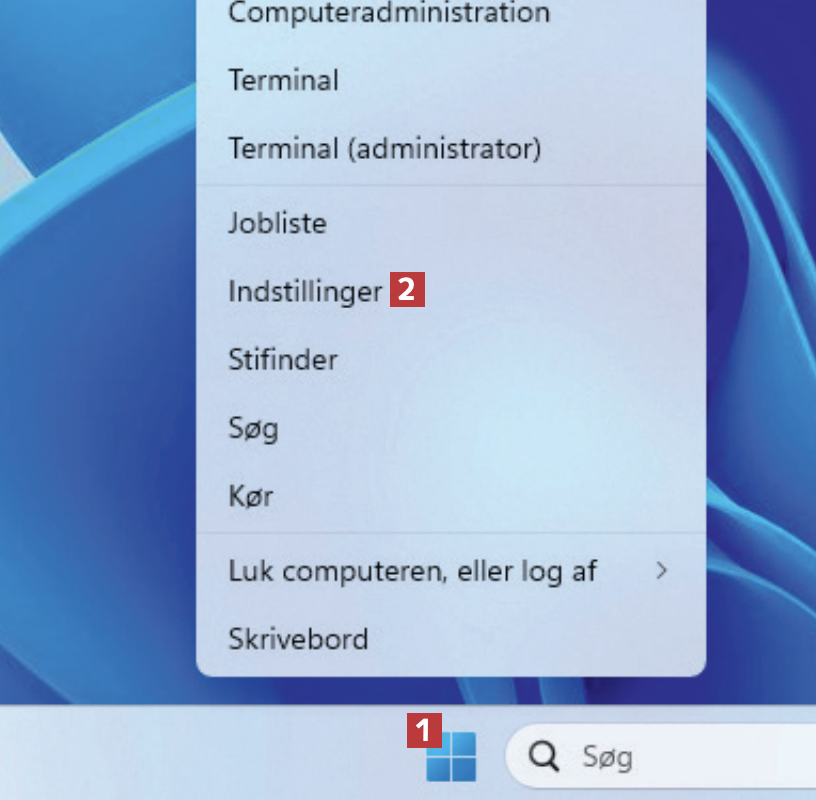The width and height of the screenshot is (816, 800).
Task: Open Terminal (administrator) entry
Action: [x=451, y=148]
